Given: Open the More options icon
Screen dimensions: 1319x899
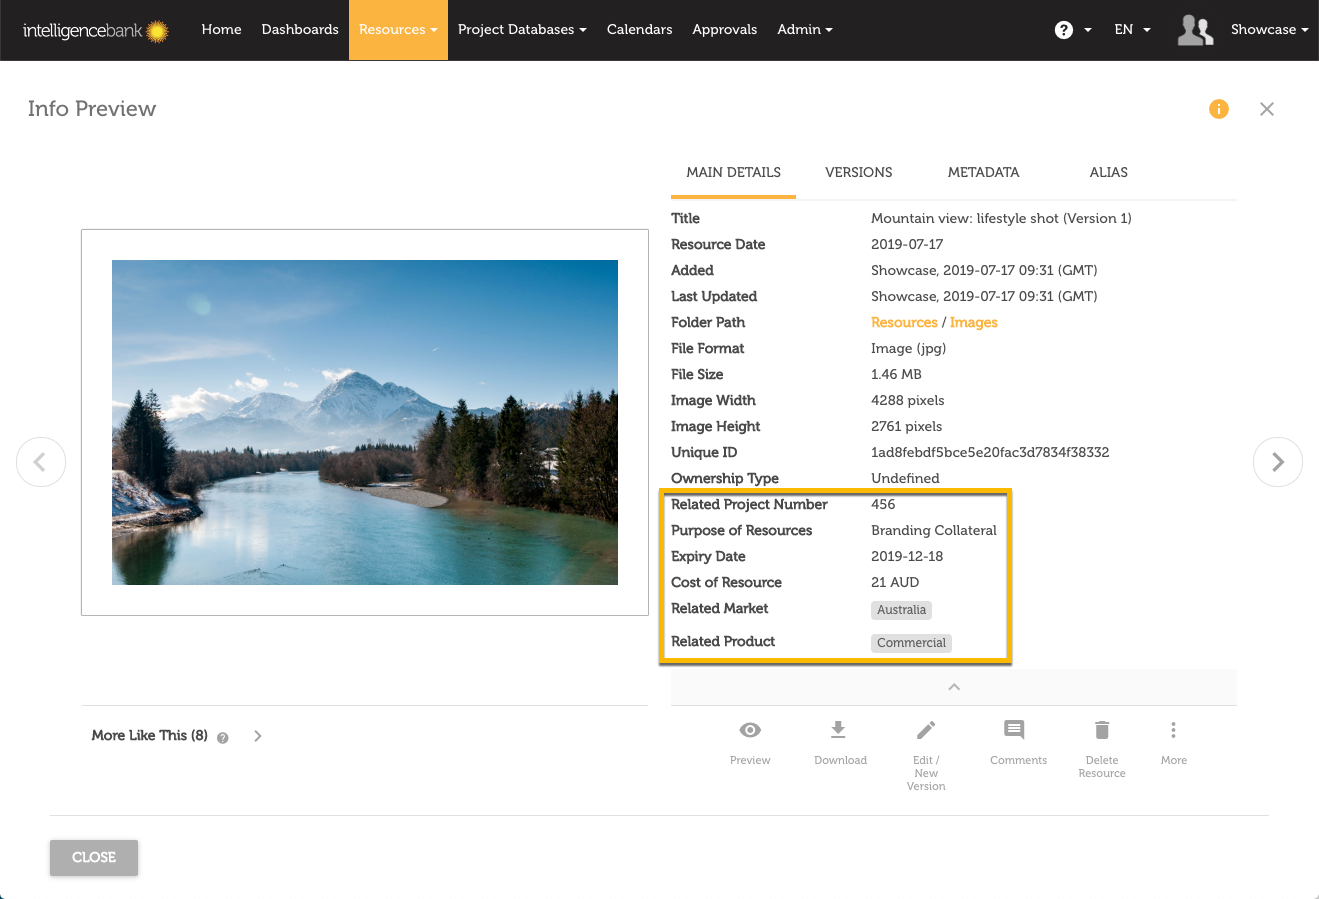Looking at the screenshot, I should [x=1173, y=730].
